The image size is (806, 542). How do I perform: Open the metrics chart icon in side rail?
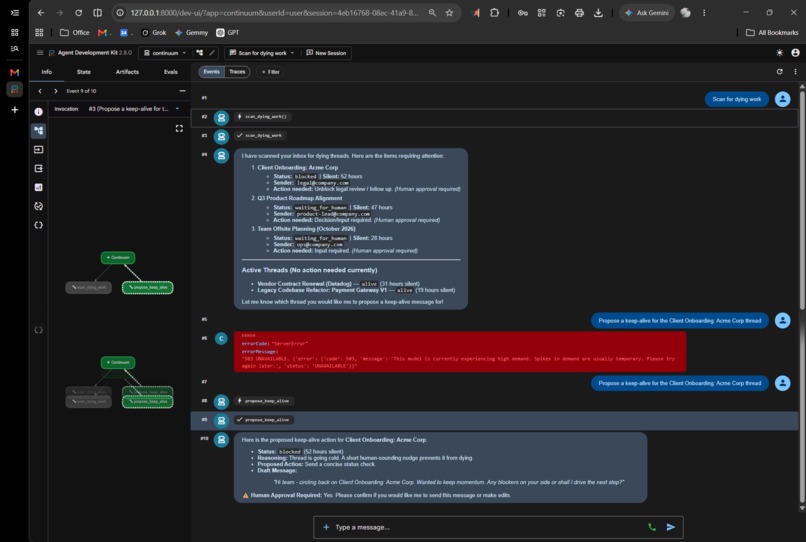click(39, 187)
